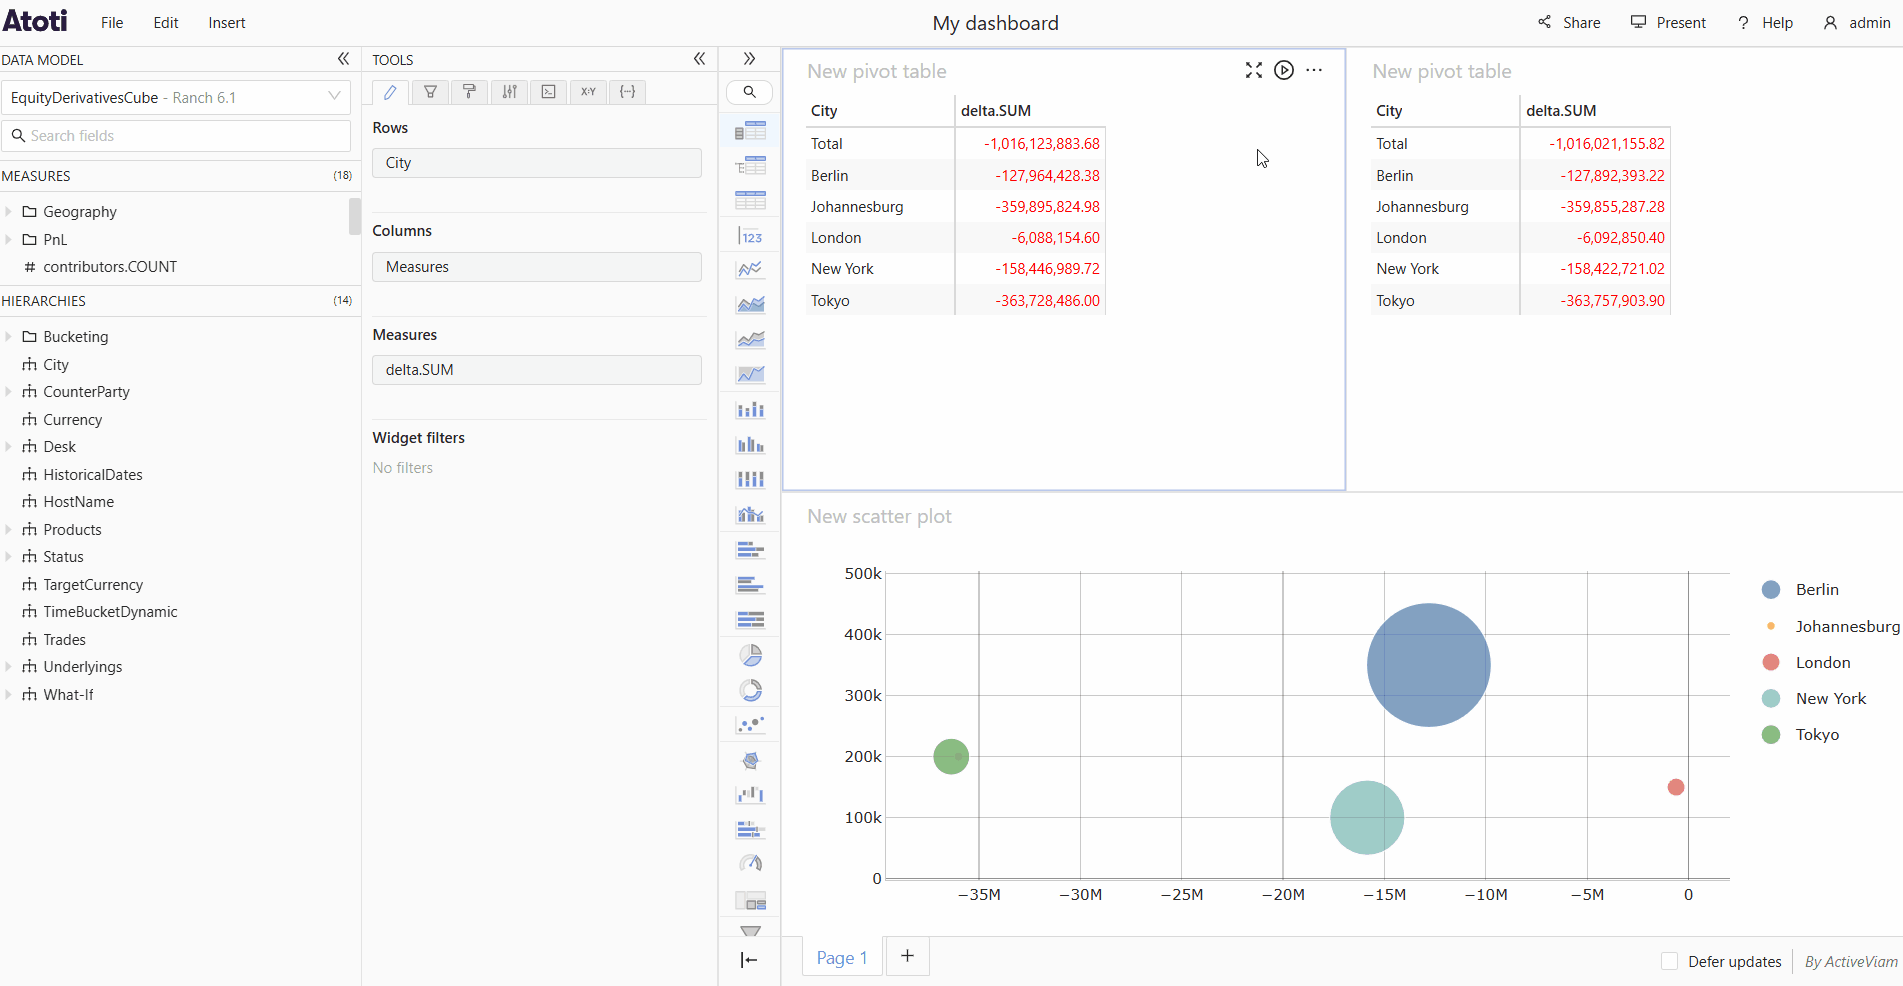Image resolution: width=1903 pixels, height=986 pixels.
Task: Click the play icon on pivot table header
Action: pos(1284,70)
